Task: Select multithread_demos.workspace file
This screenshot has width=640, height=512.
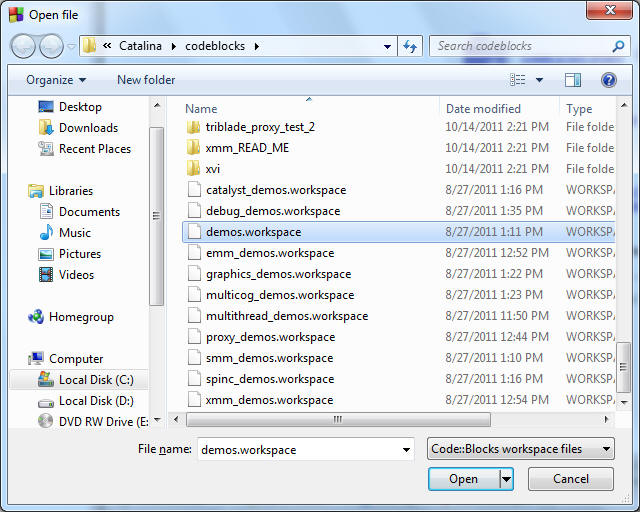Action: pos(287,316)
